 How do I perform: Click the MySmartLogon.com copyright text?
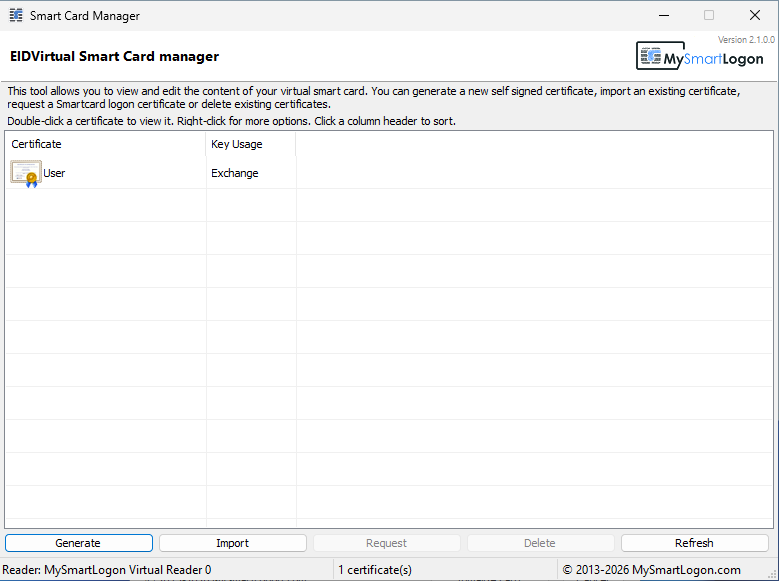[651, 570]
